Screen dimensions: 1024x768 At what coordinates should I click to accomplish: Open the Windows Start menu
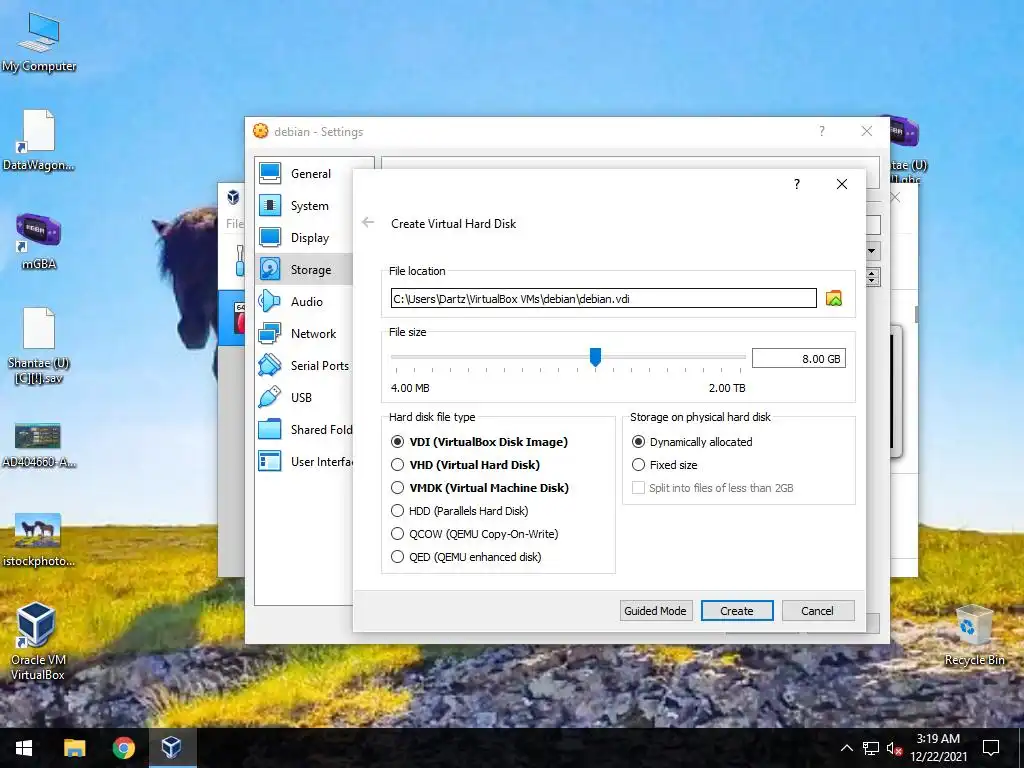pos(24,748)
